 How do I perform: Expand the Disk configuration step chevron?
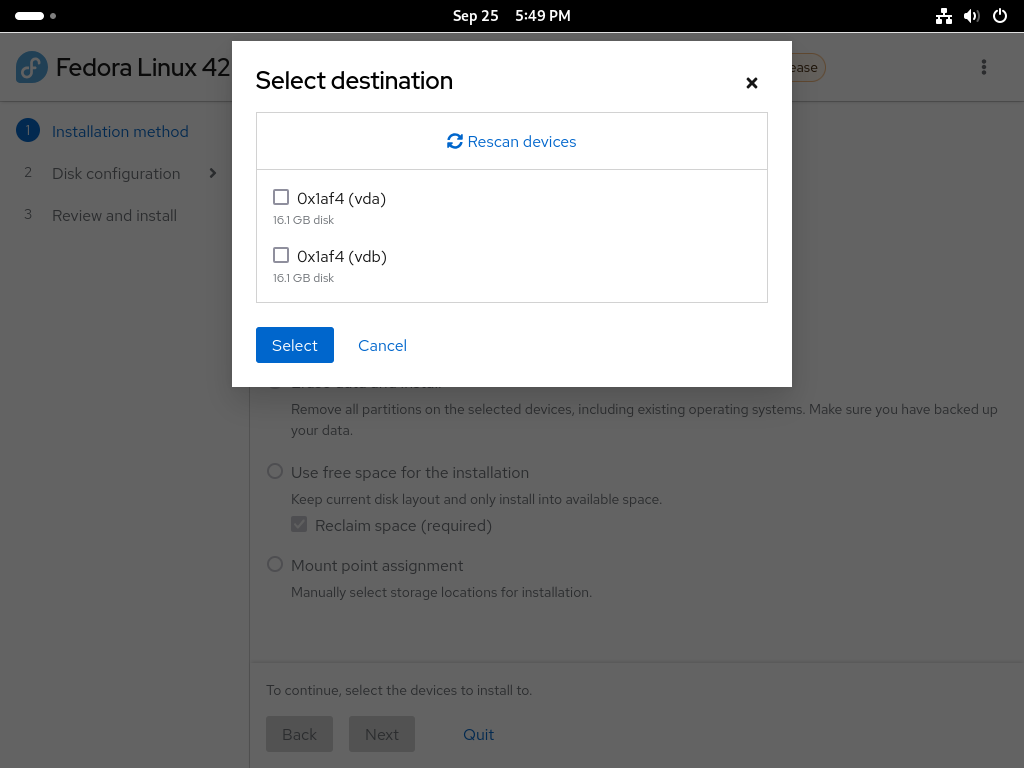213,173
